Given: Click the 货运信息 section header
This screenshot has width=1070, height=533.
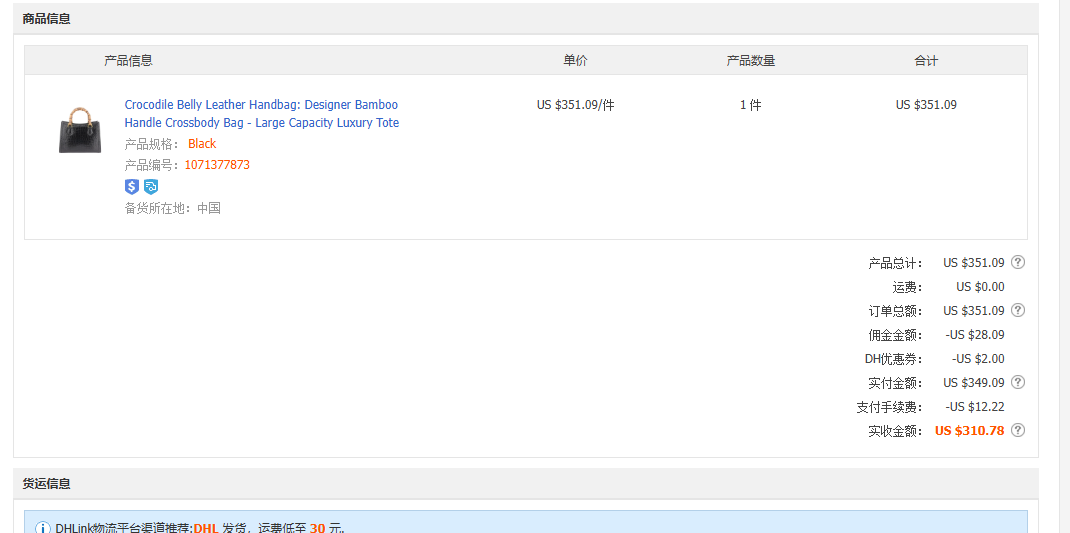Looking at the screenshot, I should pyautogui.click(x=47, y=484).
